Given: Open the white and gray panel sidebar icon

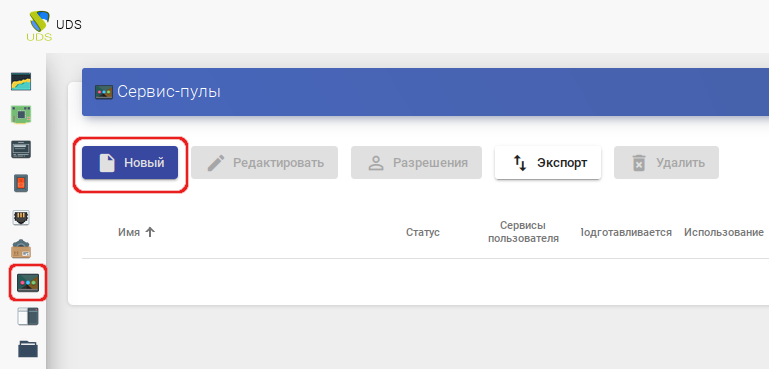Looking at the screenshot, I should (x=28, y=316).
